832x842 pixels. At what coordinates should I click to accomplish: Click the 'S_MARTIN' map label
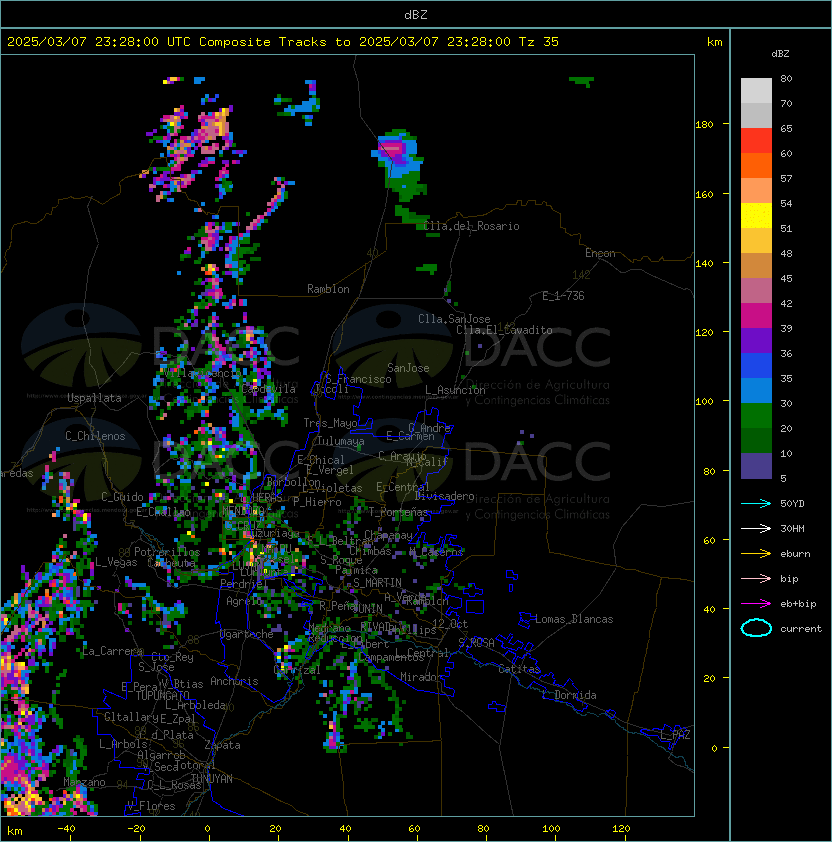tap(377, 583)
